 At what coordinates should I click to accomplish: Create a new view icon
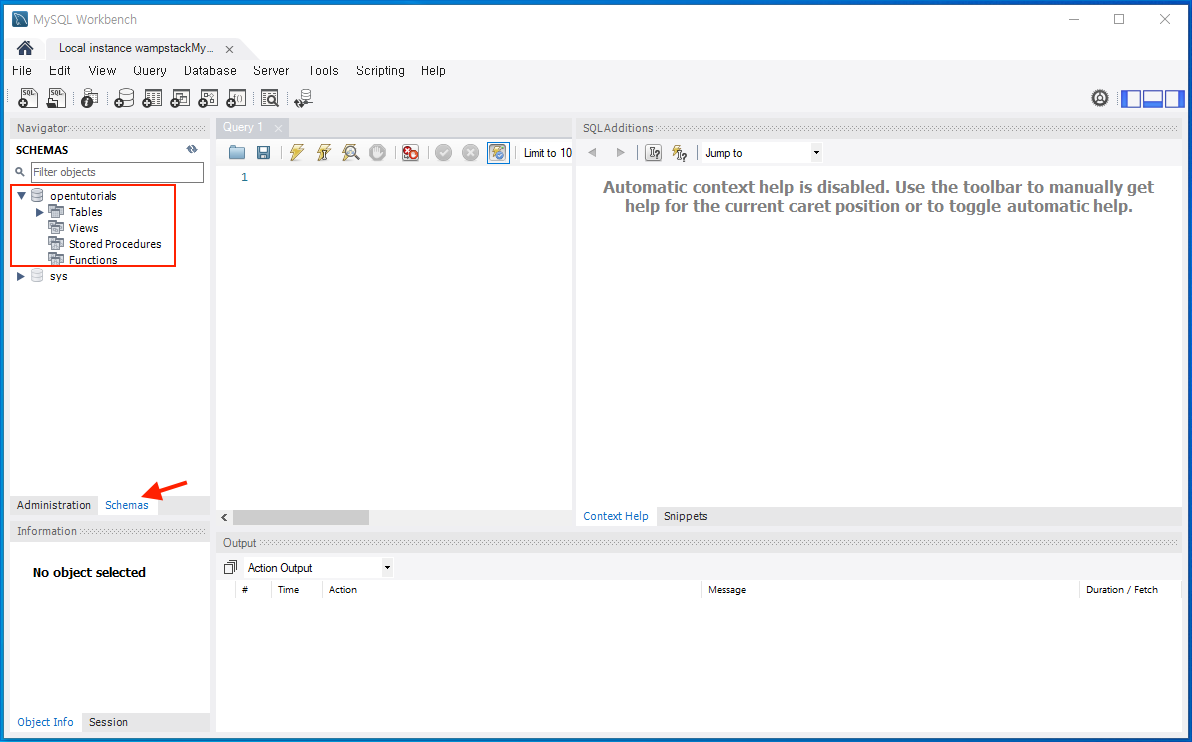pyautogui.click(x=180, y=98)
